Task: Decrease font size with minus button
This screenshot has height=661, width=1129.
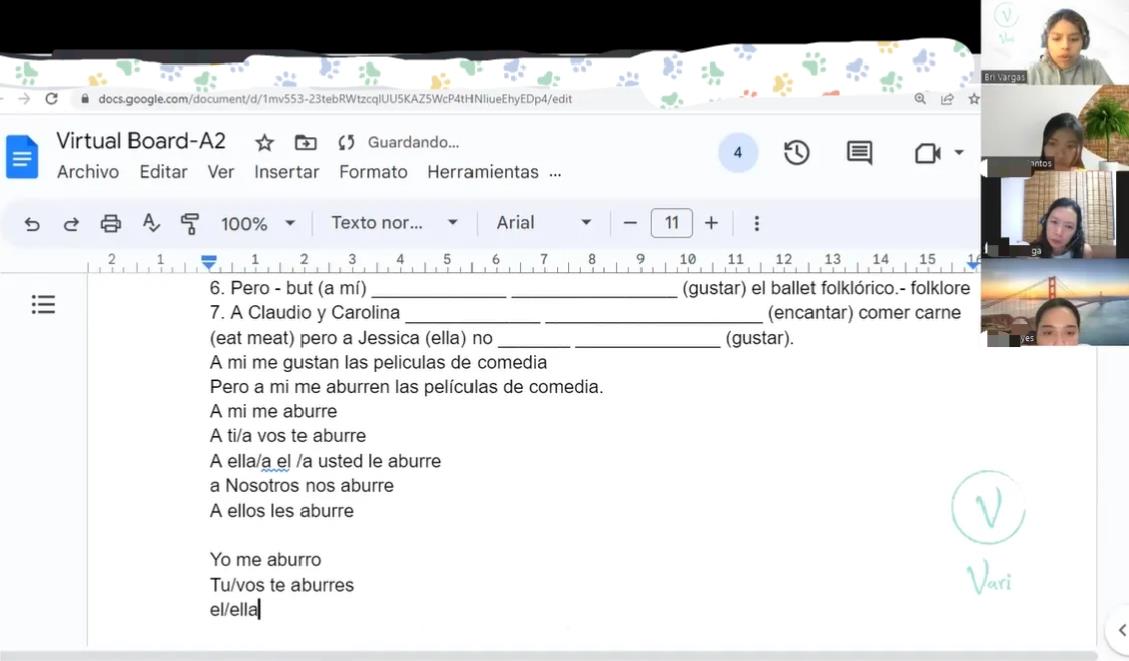Action: click(630, 223)
